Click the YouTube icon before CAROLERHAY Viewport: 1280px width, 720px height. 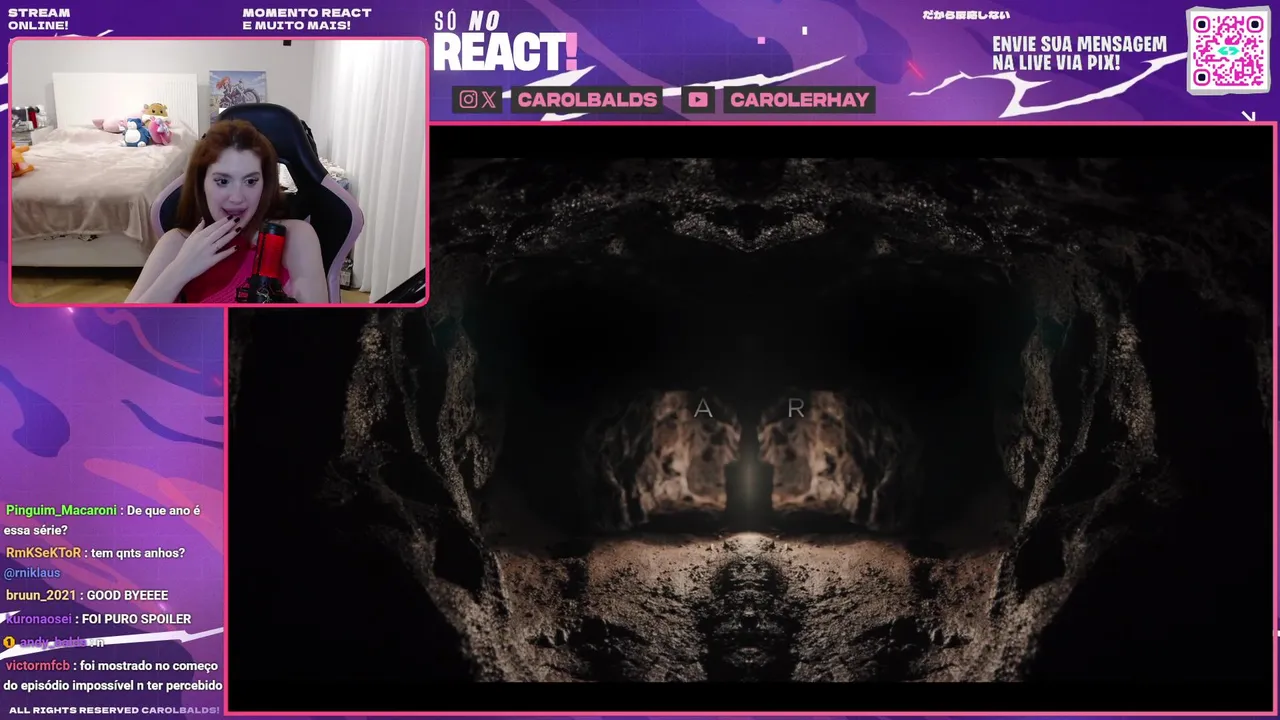tap(698, 99)
